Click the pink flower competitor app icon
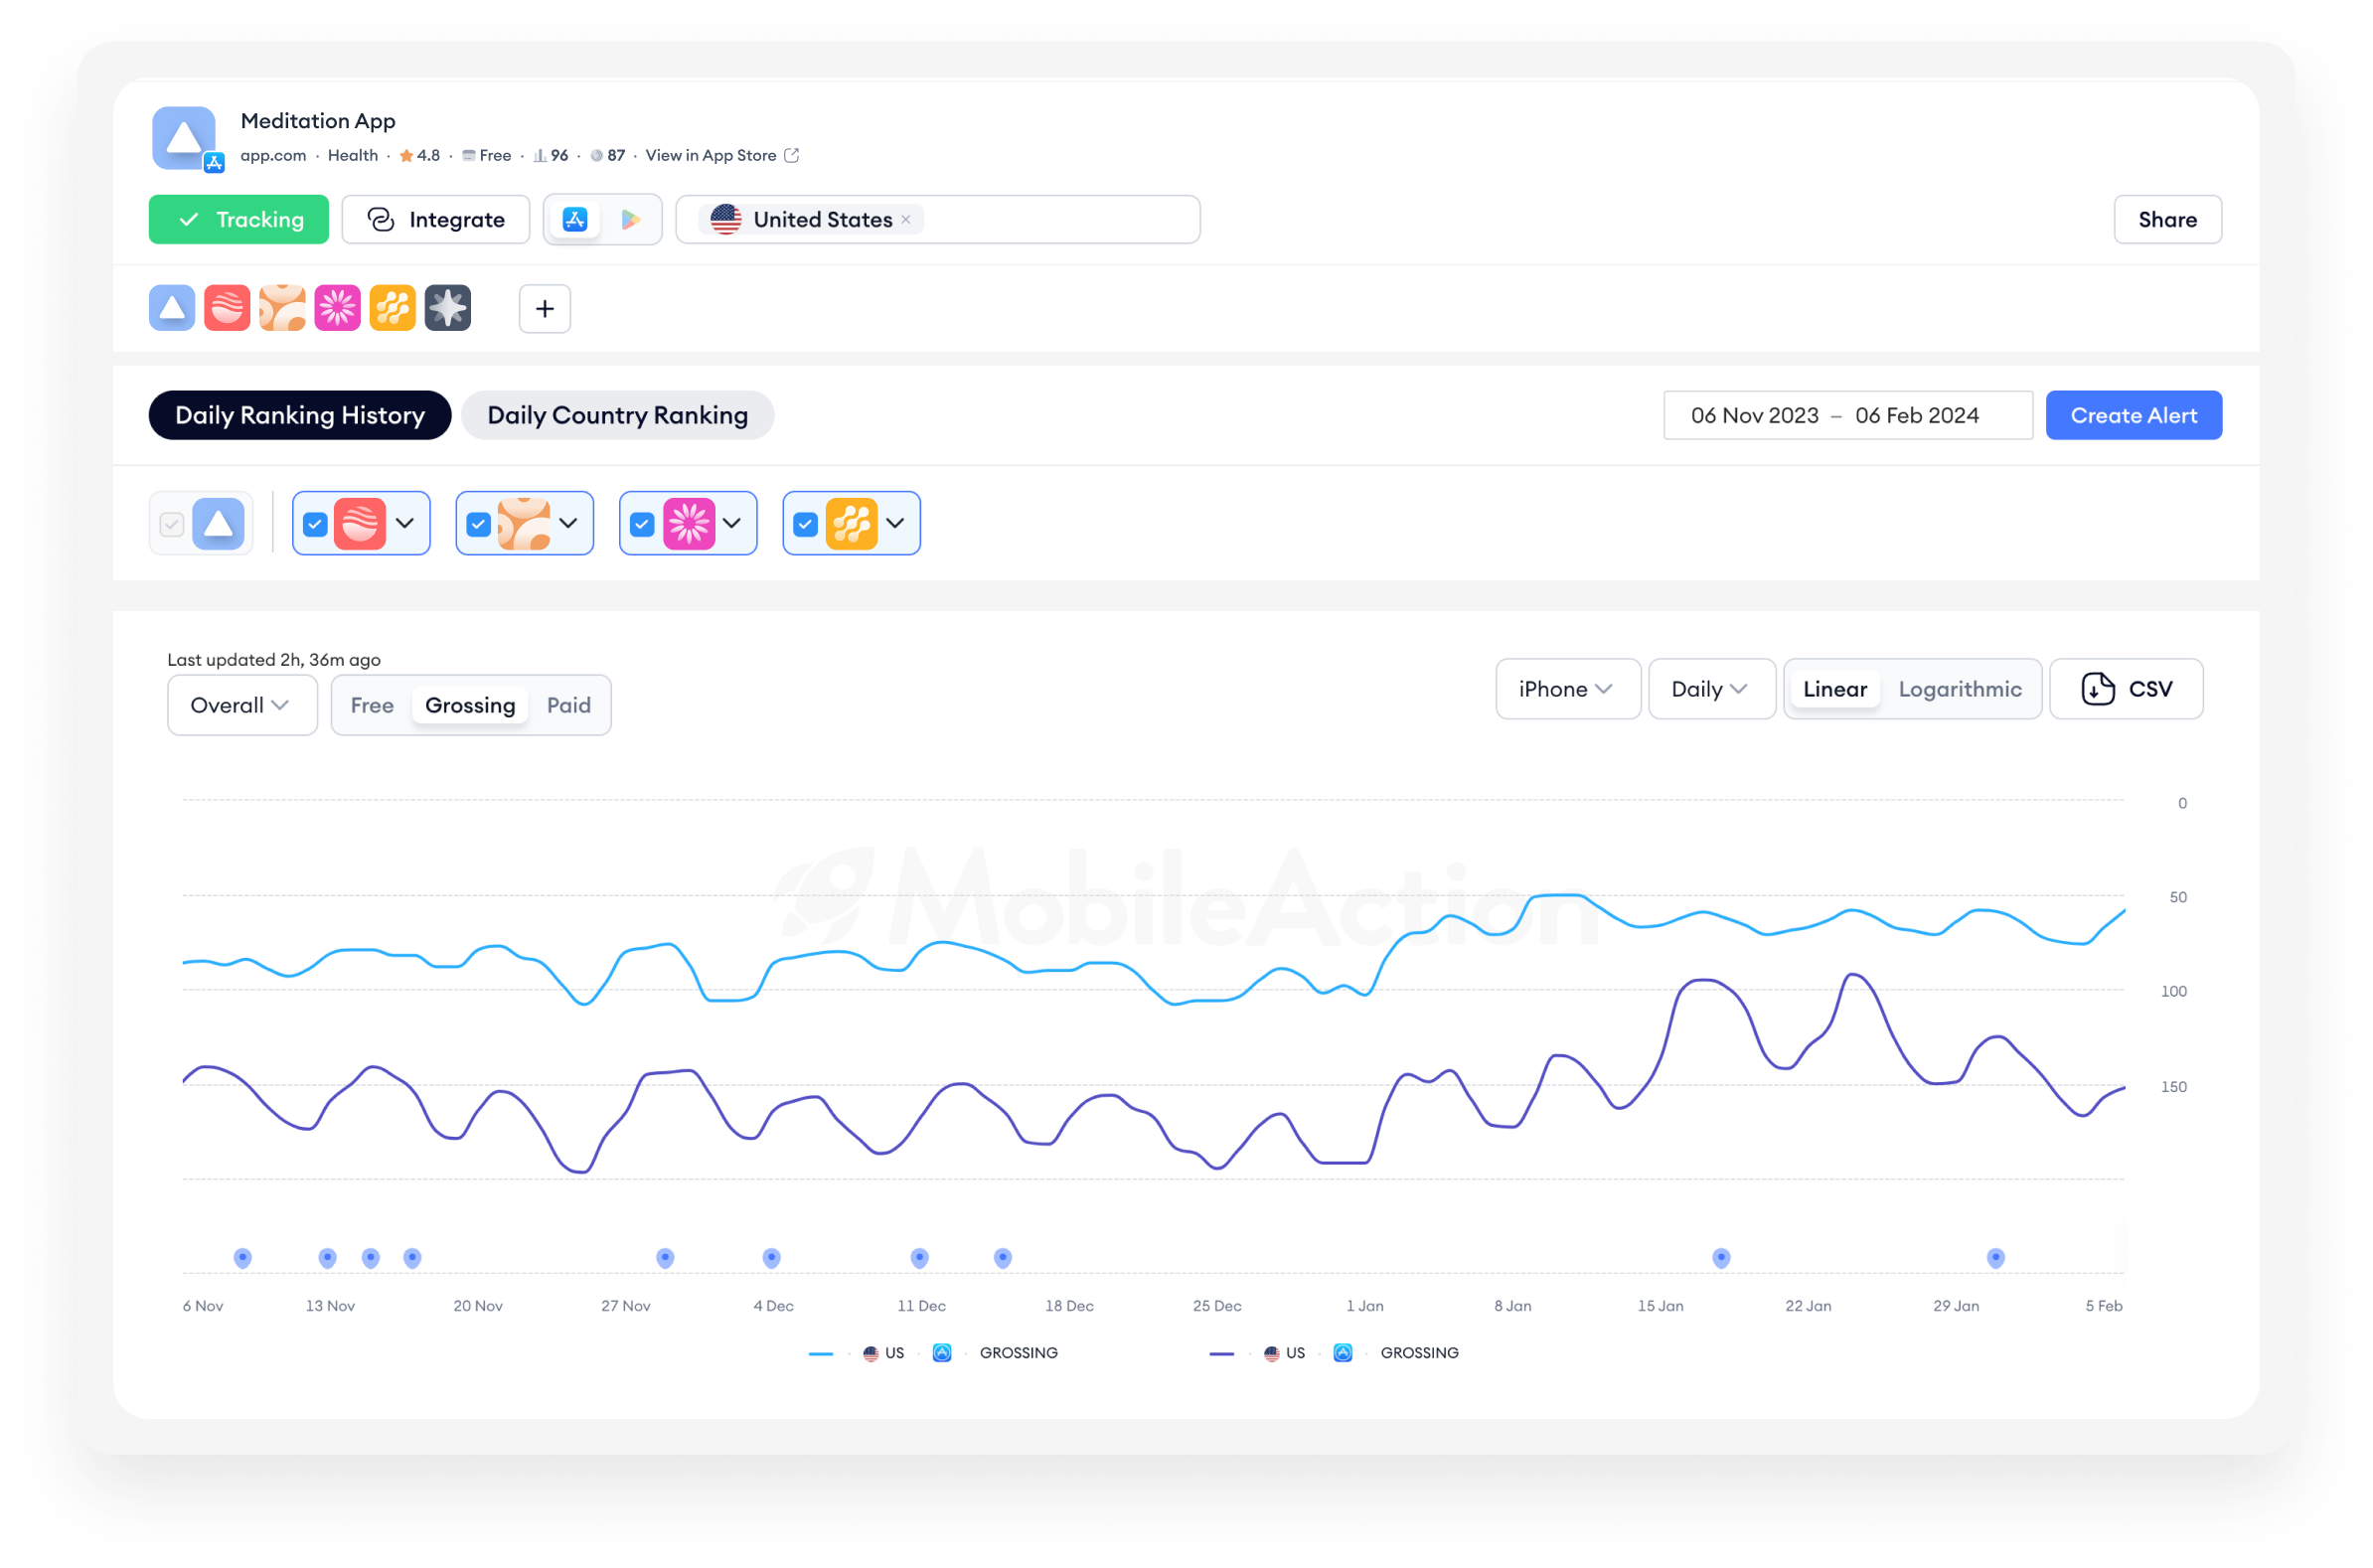 [337, 308]
